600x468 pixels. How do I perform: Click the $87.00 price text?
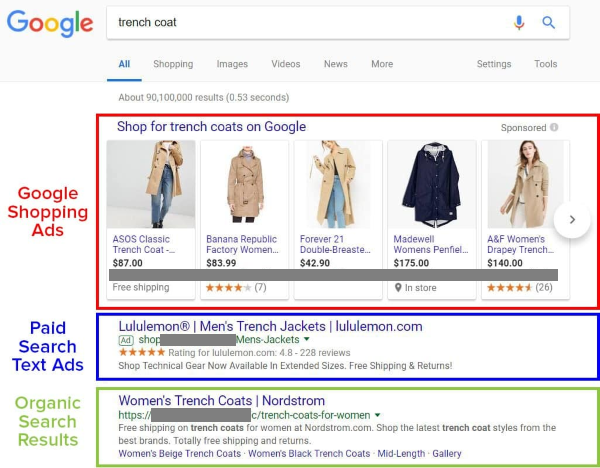pyautogui.click(x=127, y=263)
